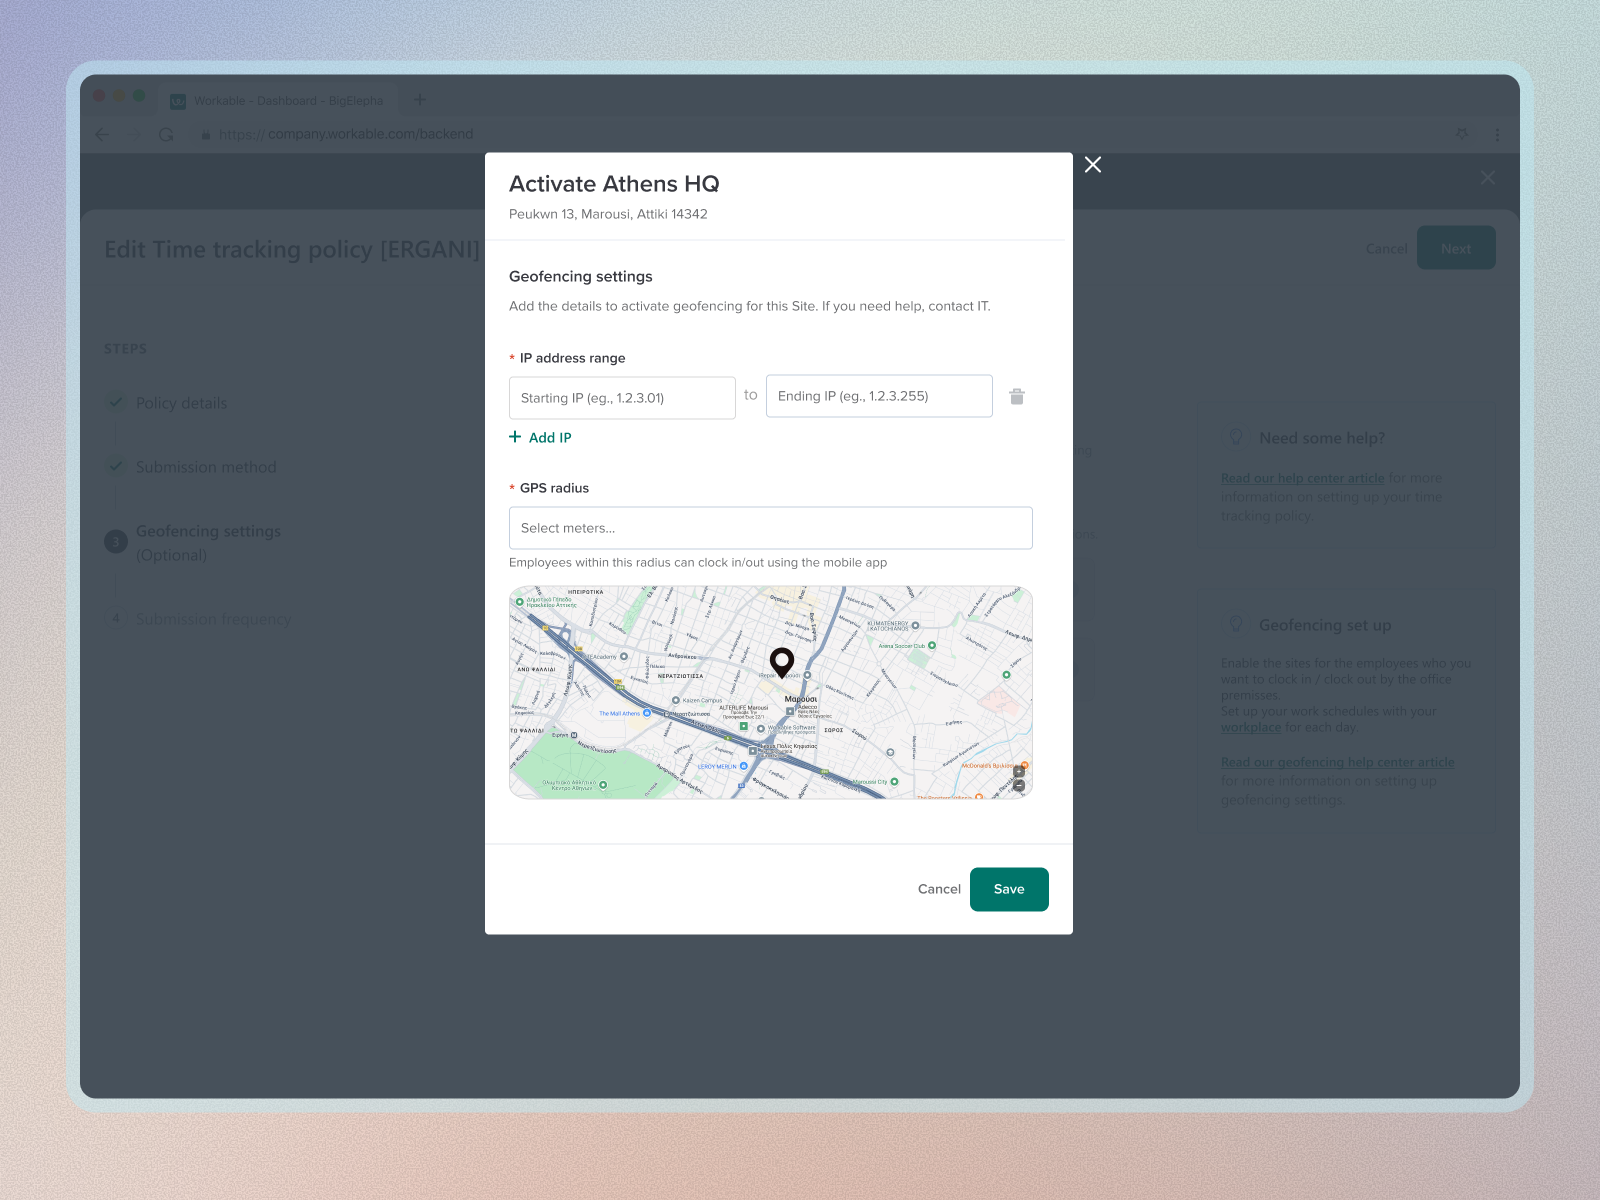1600x1200 pixels.
Task: Select the Geofencing settings (Optional) step
Action: [208, 543]
